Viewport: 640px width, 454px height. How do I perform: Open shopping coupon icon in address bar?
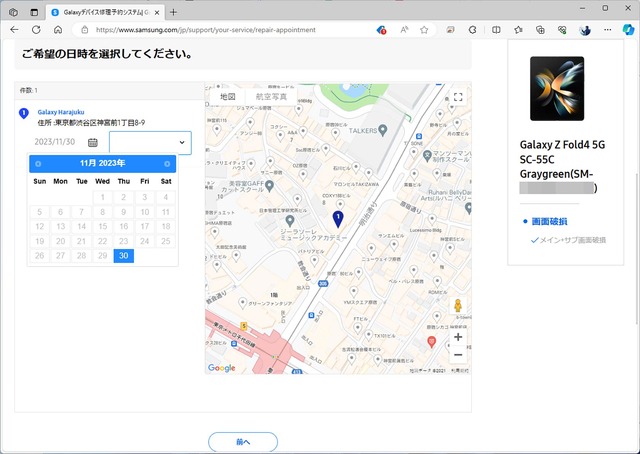[x=381, y=30]
